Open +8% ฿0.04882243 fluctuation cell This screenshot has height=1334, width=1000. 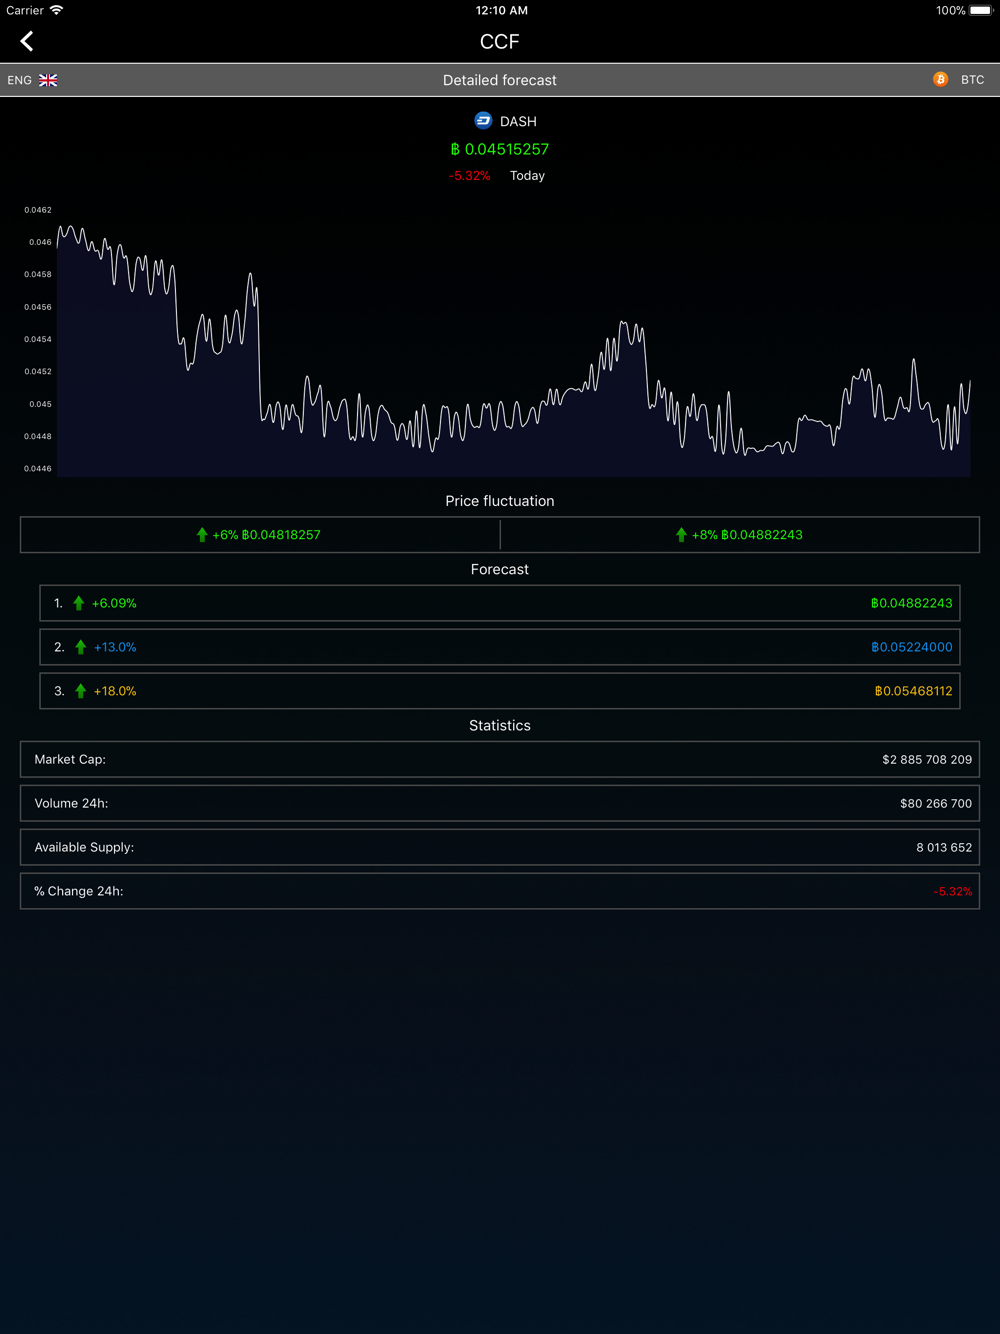(x=740, y=535)
